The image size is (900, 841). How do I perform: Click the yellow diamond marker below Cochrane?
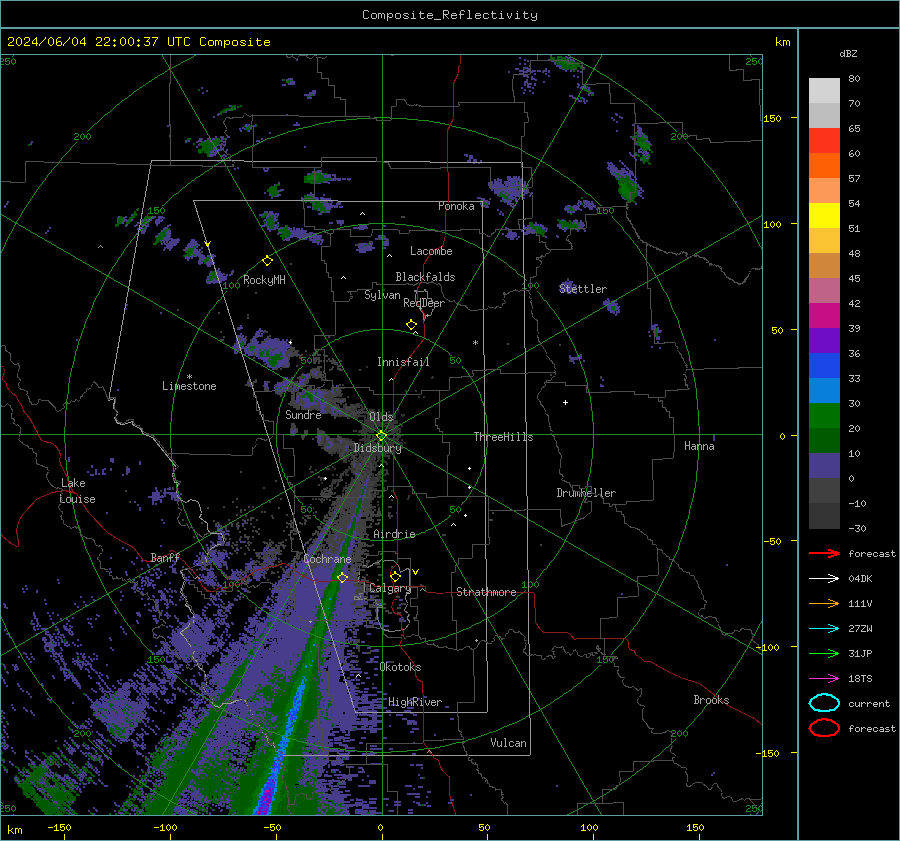click(343, 577)
